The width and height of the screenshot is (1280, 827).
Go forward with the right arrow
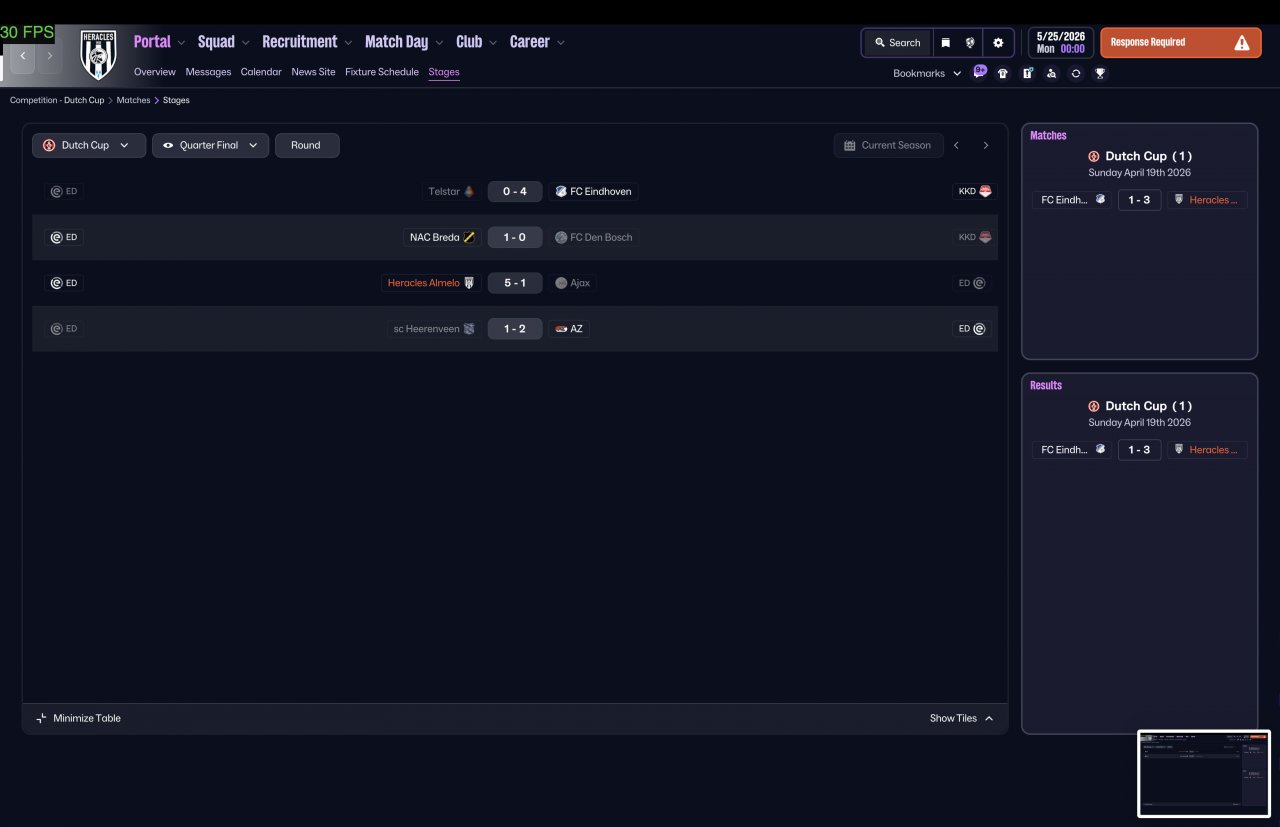coord(49,56)
